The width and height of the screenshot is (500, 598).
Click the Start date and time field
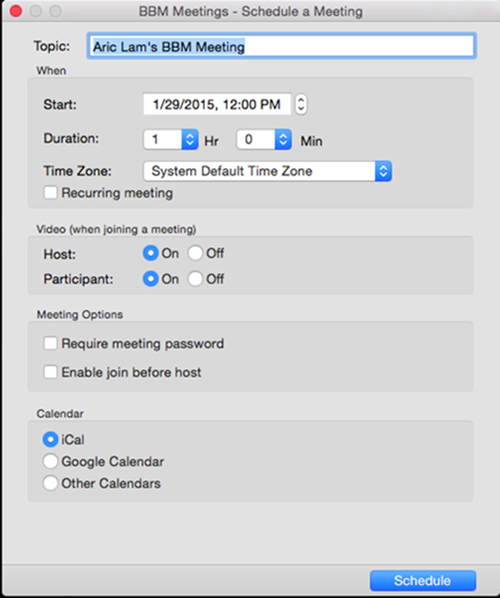217,104
